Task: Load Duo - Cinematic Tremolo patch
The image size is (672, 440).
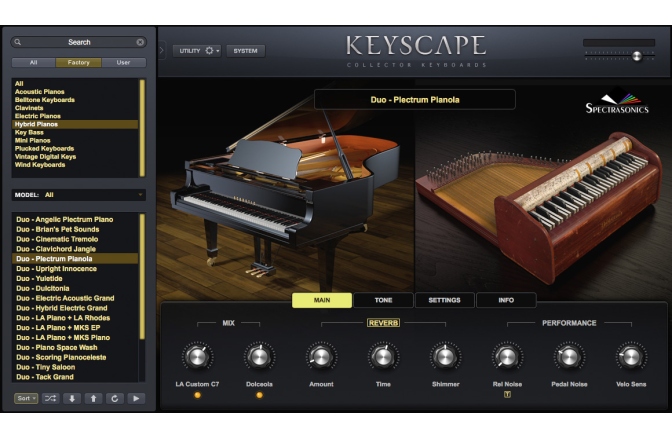Action: (75, 239)
